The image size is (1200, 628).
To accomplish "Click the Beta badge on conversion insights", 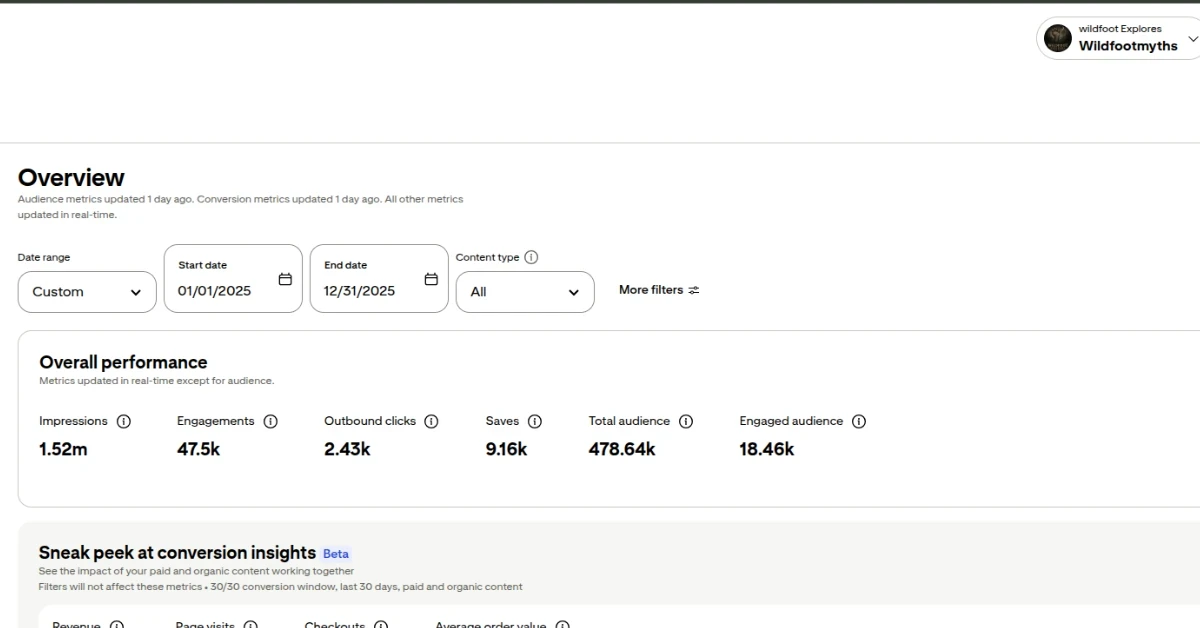I will click(336, 554).
